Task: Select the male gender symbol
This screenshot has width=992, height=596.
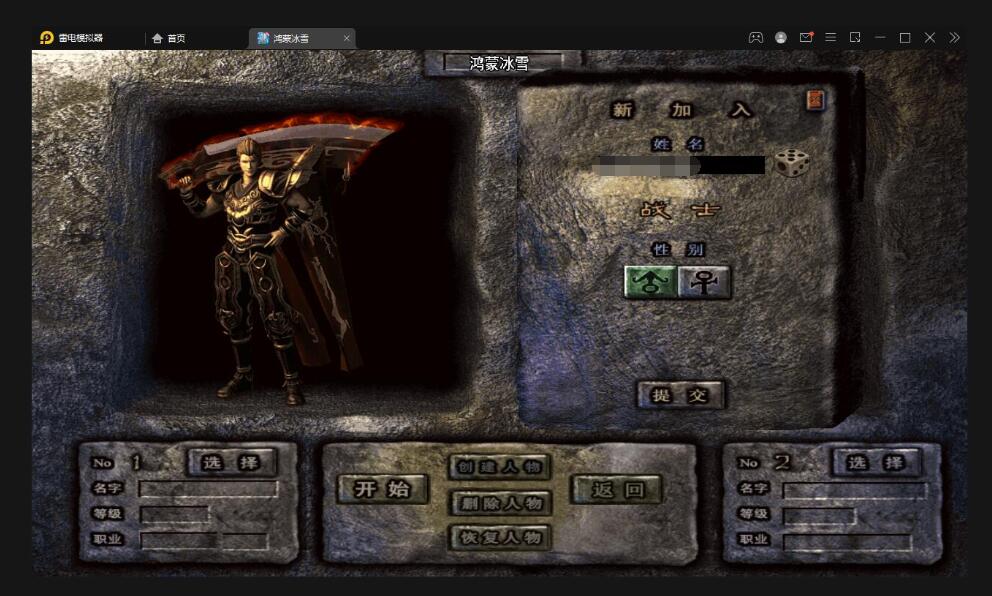Action: click(650, 283)
